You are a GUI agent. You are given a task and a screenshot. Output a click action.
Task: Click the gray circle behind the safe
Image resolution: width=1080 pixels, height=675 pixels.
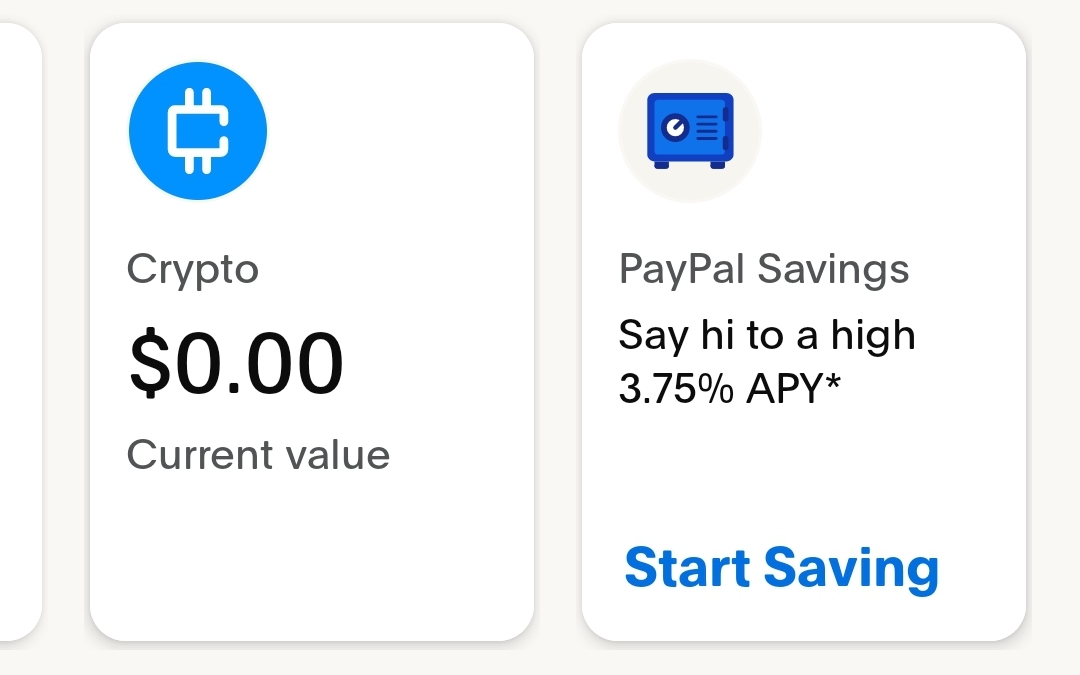[690, 131]
